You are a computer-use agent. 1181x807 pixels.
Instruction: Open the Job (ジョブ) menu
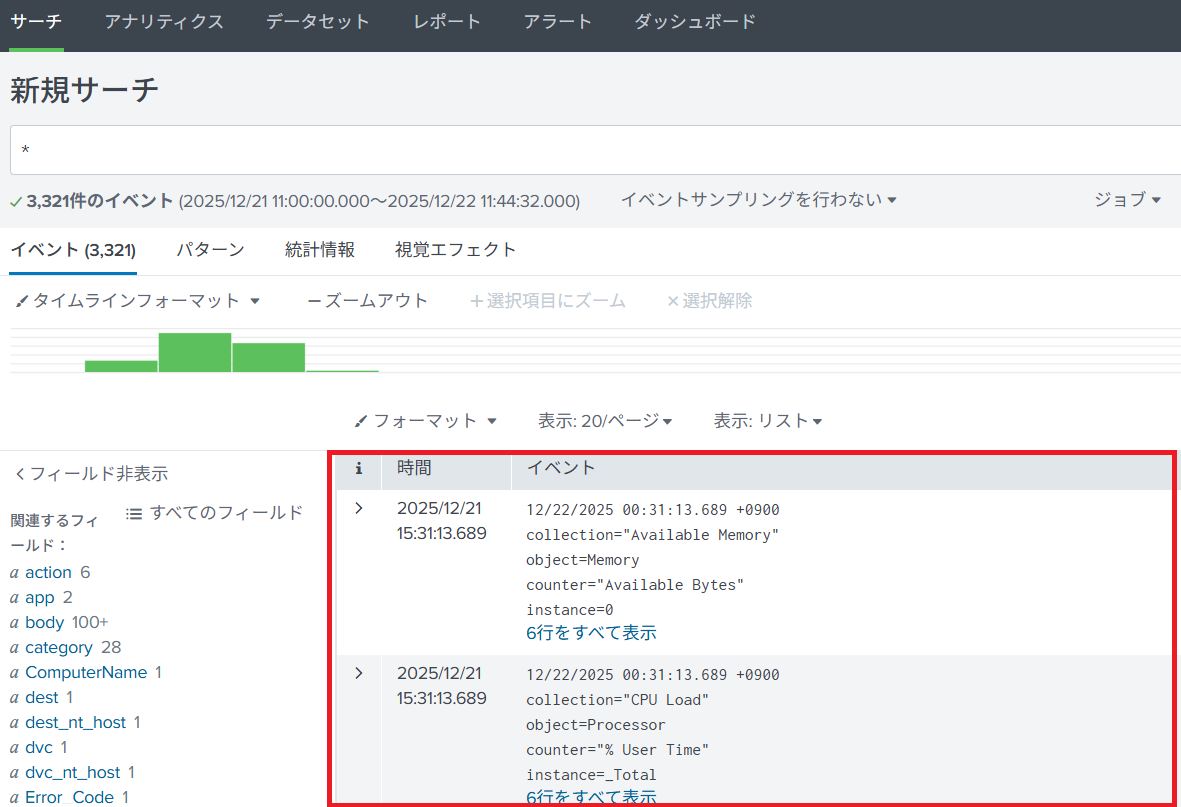tap(1127, 200)
